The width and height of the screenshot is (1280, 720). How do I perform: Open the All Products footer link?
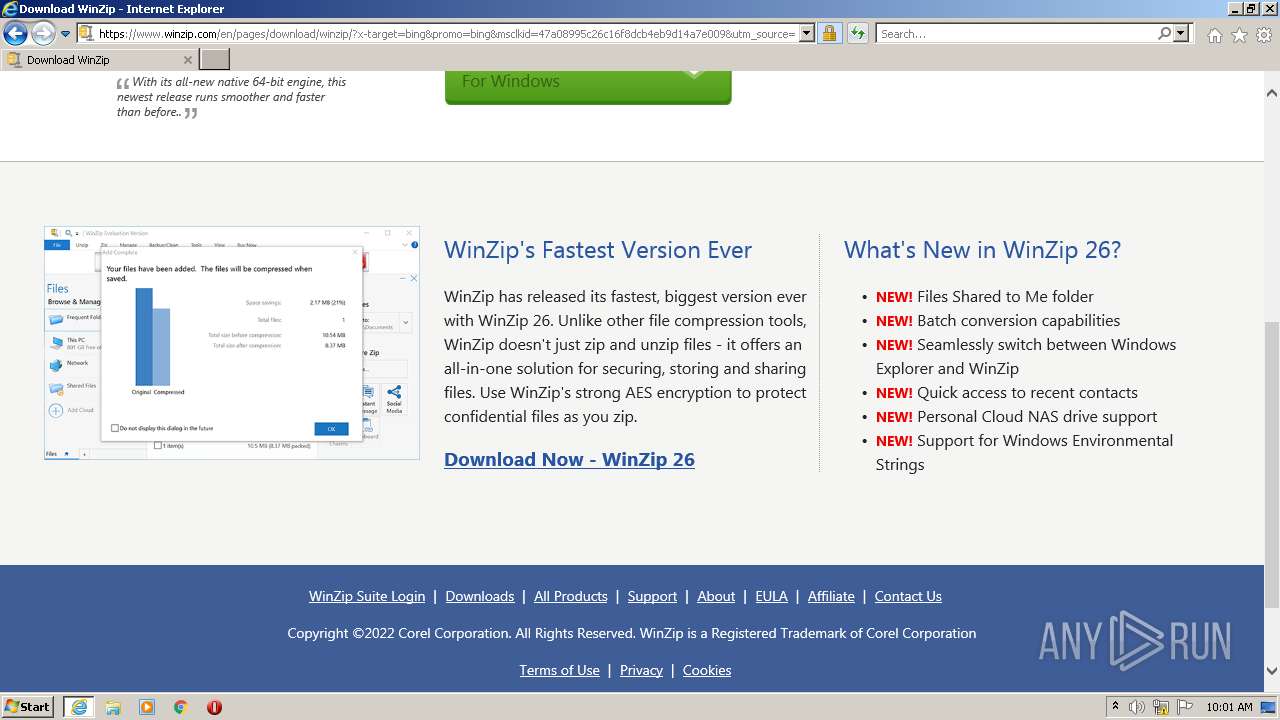pyautogui.click(x=571, y=596)
